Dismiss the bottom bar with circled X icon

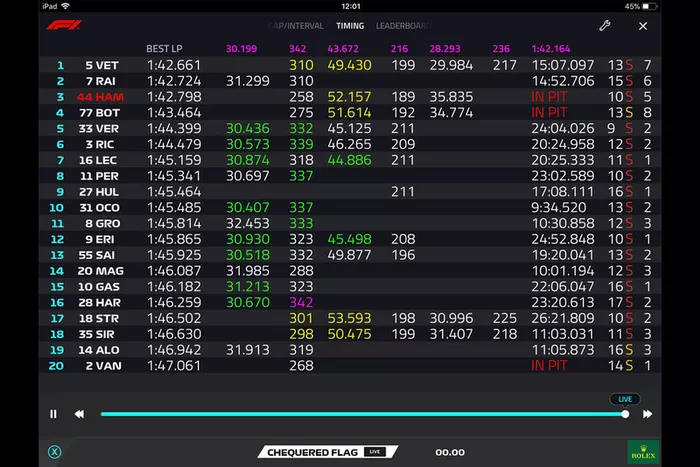point(54,452)
